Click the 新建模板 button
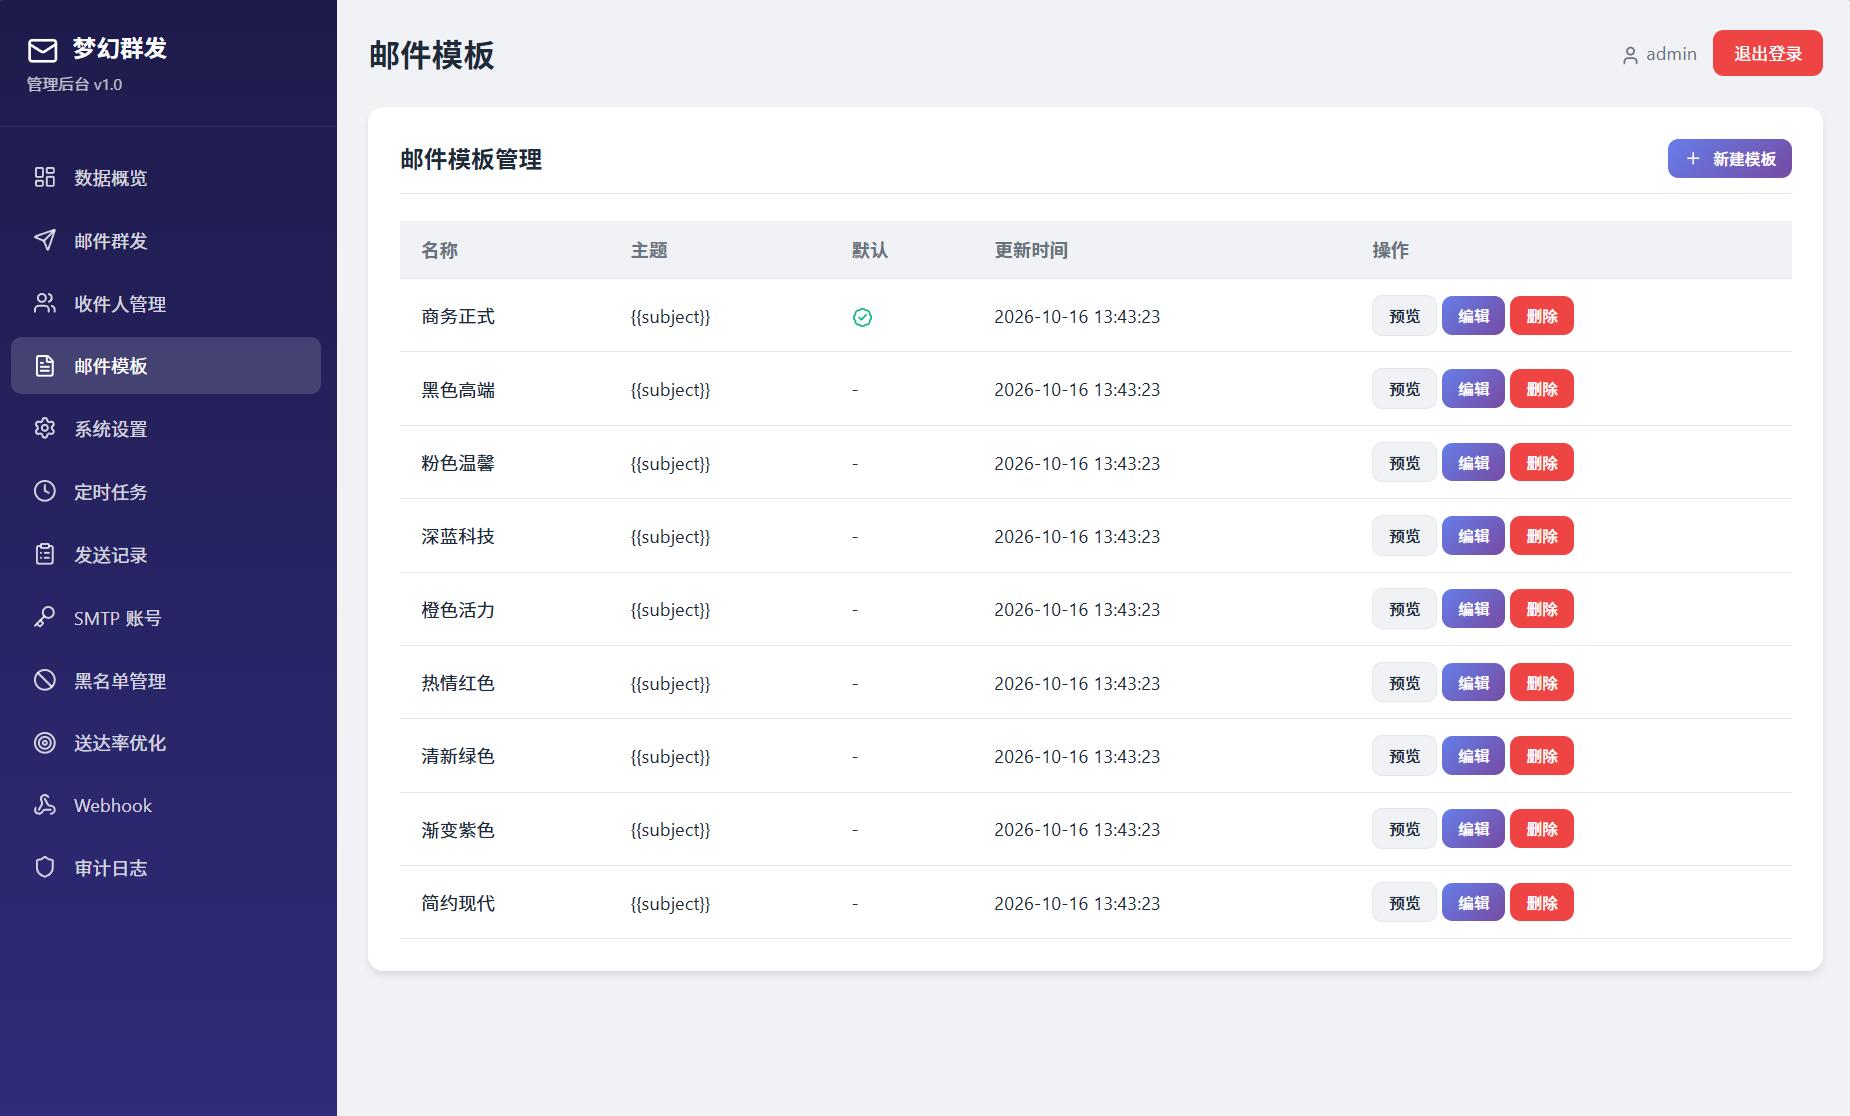Screen dimensions: 1850x1116 point(1729,159)
